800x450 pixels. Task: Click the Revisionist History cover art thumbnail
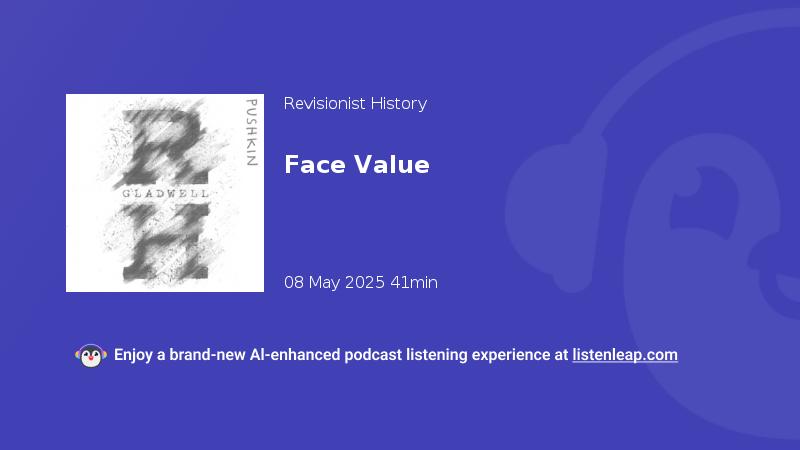coord(165,193)
